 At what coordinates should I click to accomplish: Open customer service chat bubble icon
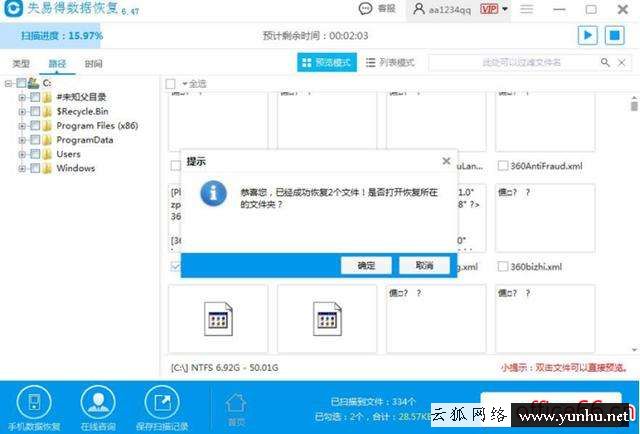tap(365, 9)
